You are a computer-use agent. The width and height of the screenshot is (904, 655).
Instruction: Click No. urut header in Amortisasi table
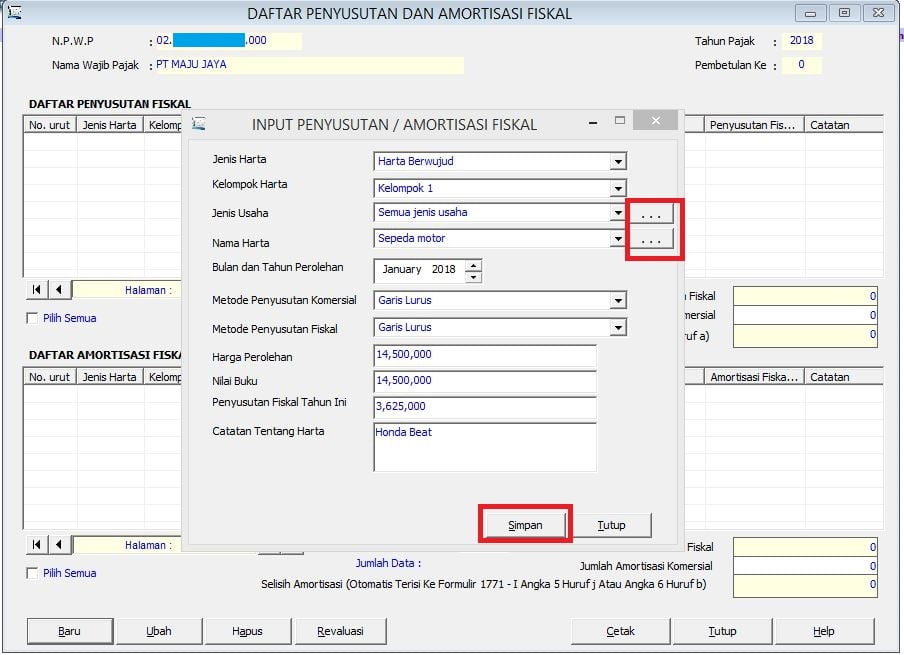(50, 377)
